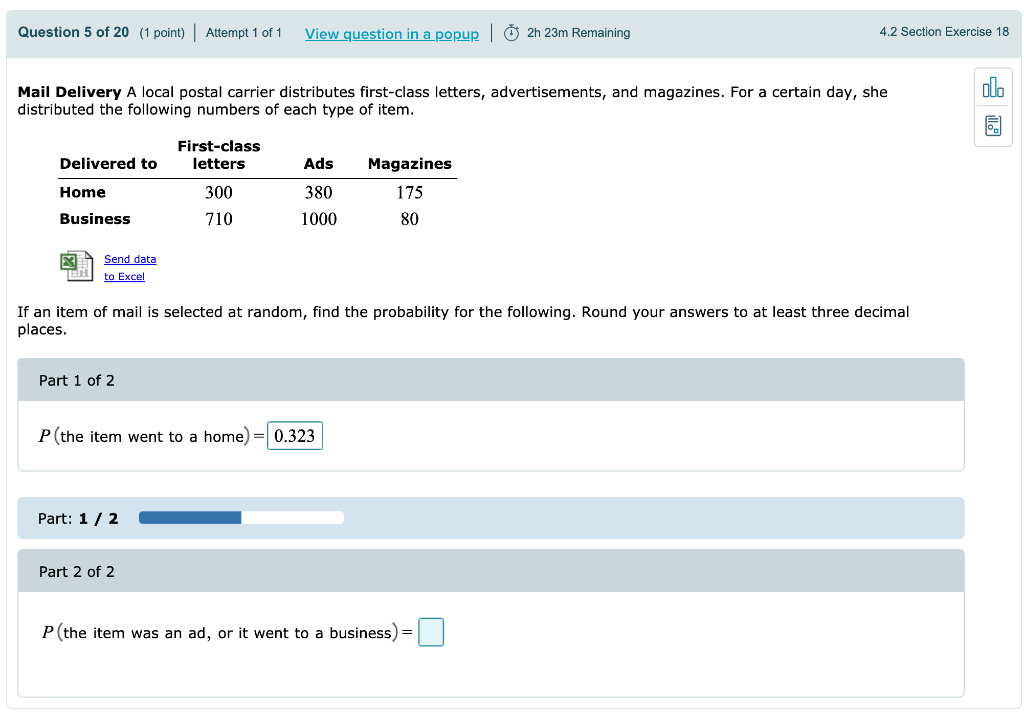Click the "Attempt 1 of 1" label

click(244, 32)
